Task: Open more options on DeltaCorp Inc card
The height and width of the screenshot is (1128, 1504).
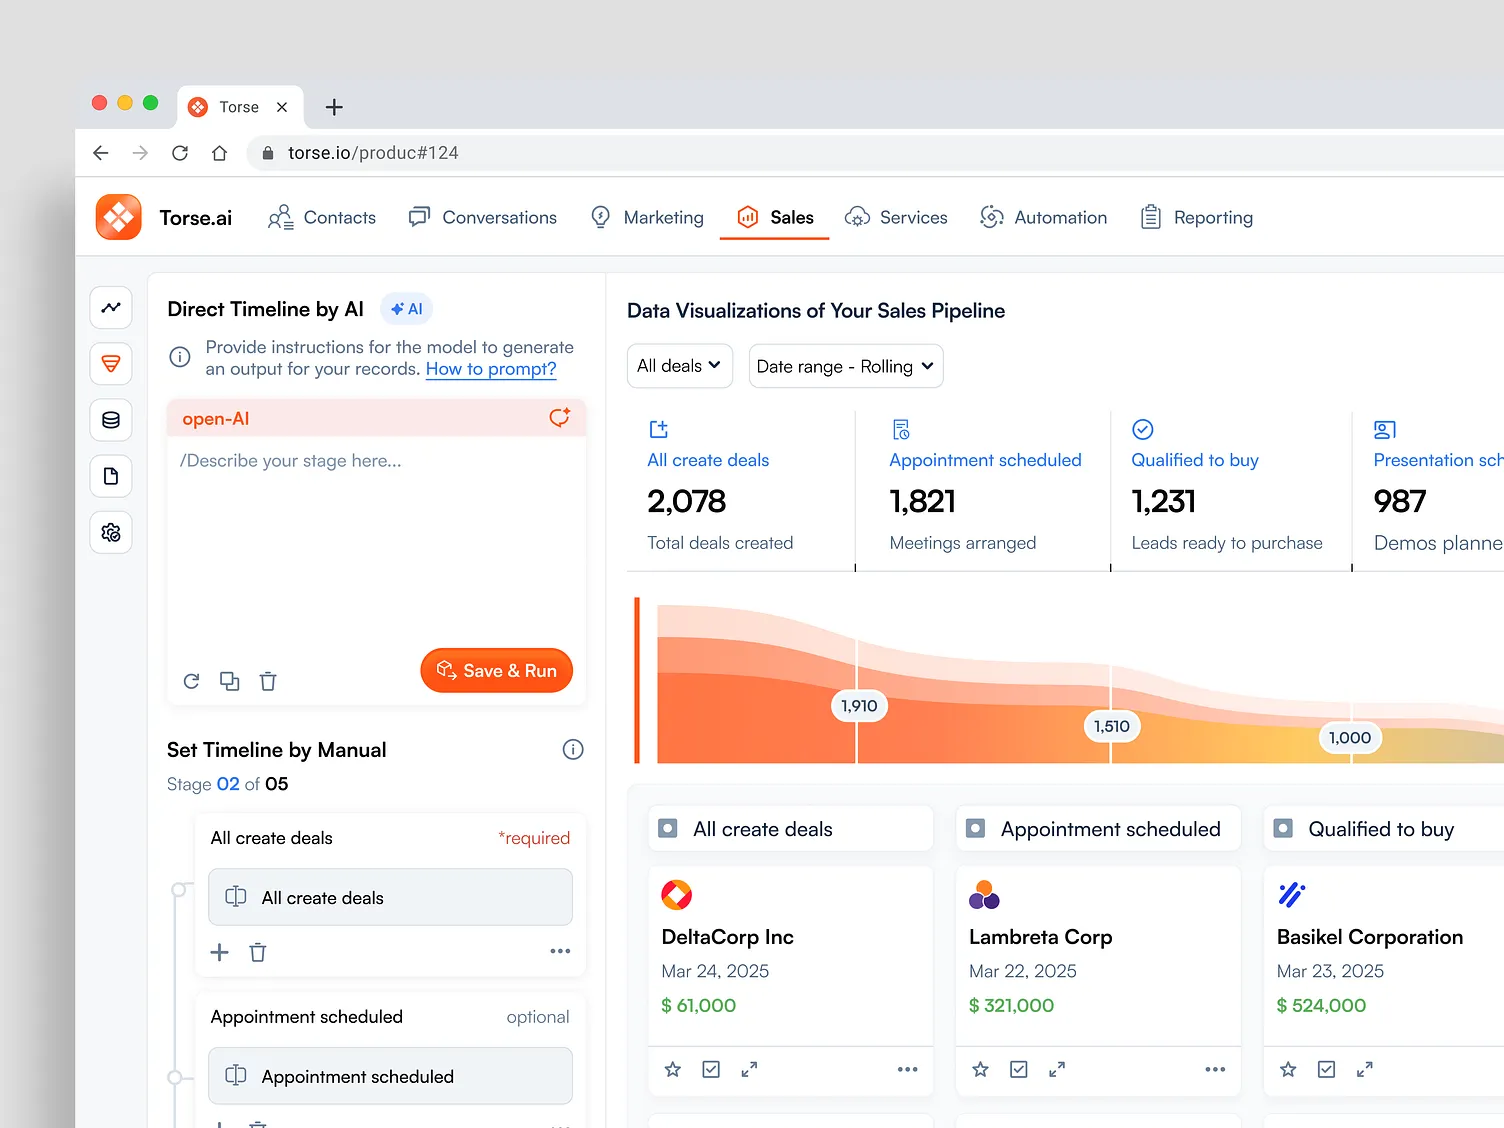Action: click(x=907, y=1070)
